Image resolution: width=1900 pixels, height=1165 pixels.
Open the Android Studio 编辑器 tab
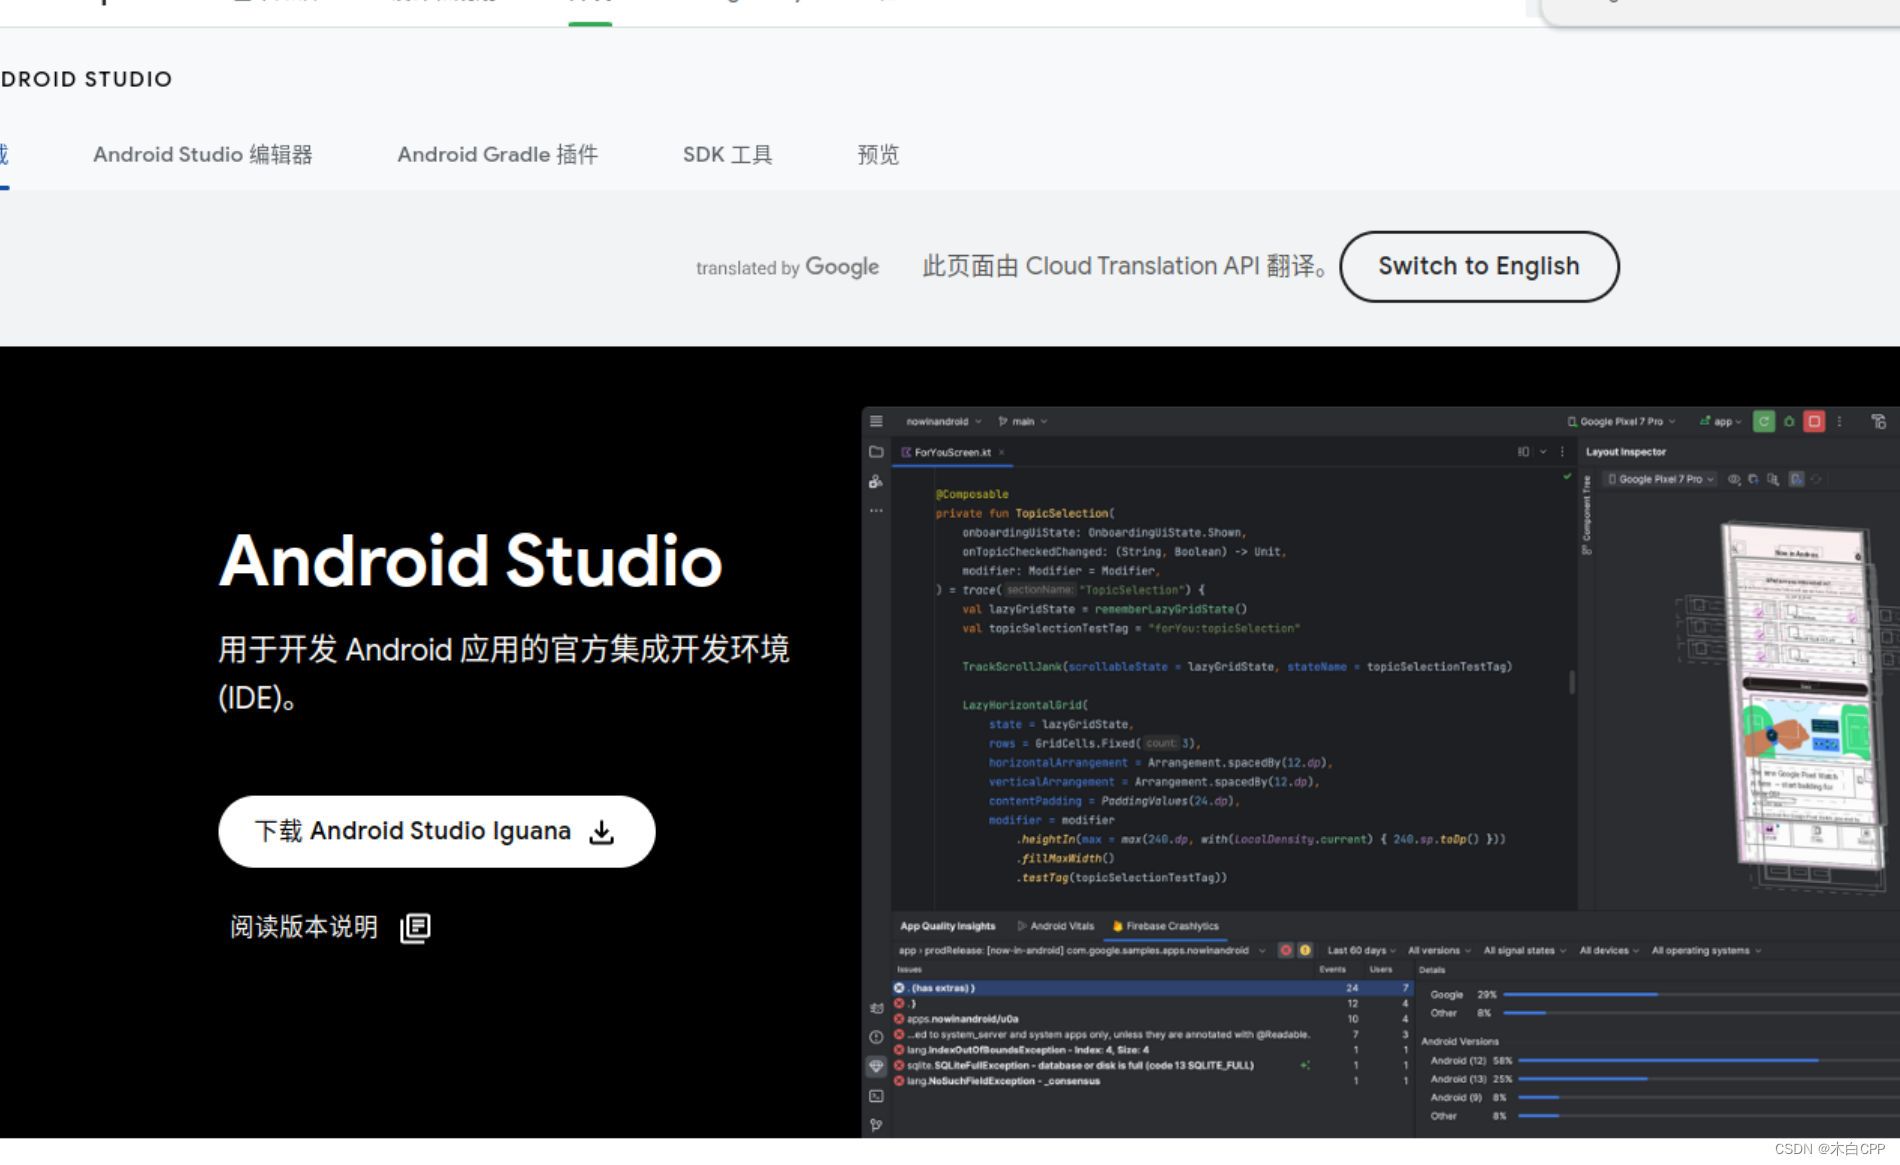[203, 155]
